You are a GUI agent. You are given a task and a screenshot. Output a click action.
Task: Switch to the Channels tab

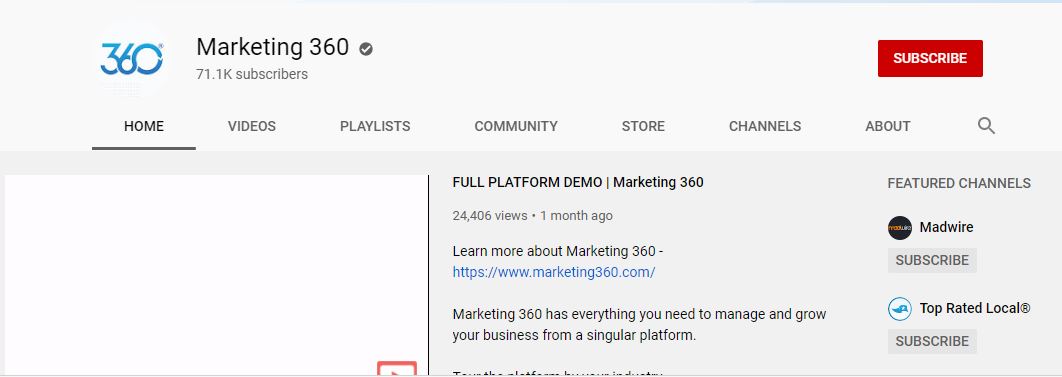click(765, 126)
